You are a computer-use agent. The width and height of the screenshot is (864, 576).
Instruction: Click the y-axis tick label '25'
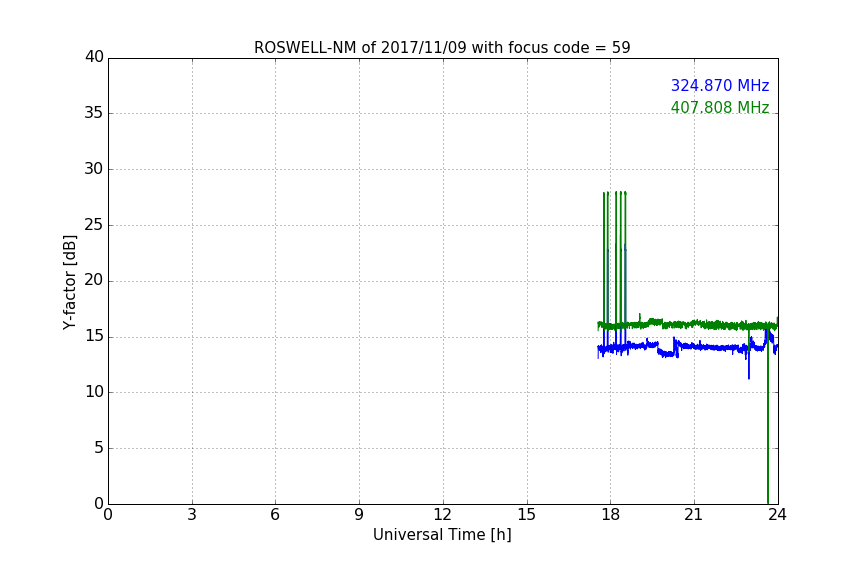pos(94,224)
